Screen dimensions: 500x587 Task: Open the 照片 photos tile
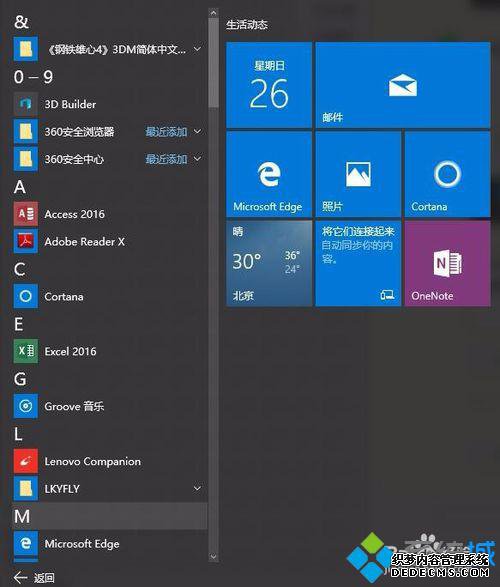(358, 174)
